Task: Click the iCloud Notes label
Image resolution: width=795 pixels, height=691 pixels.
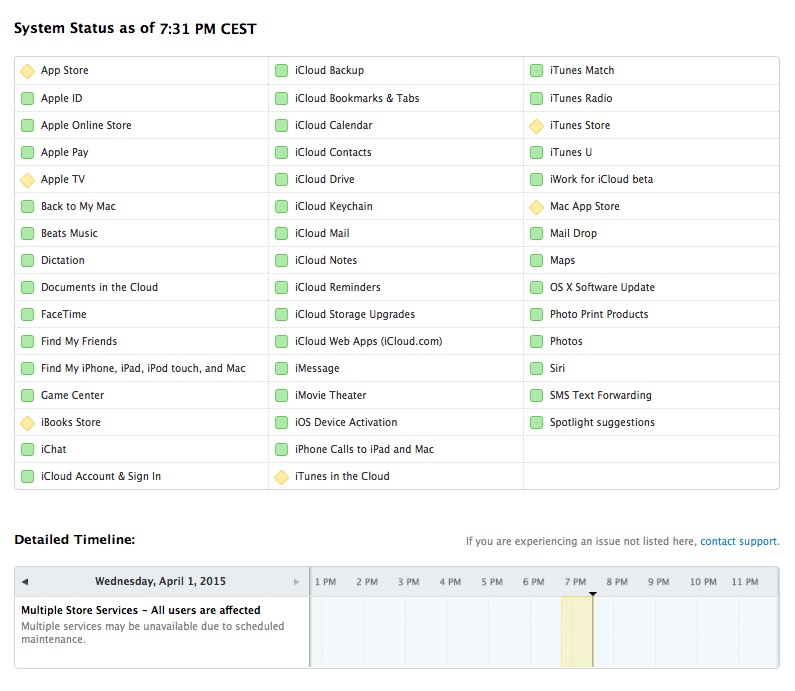Action: click(326, 261)
